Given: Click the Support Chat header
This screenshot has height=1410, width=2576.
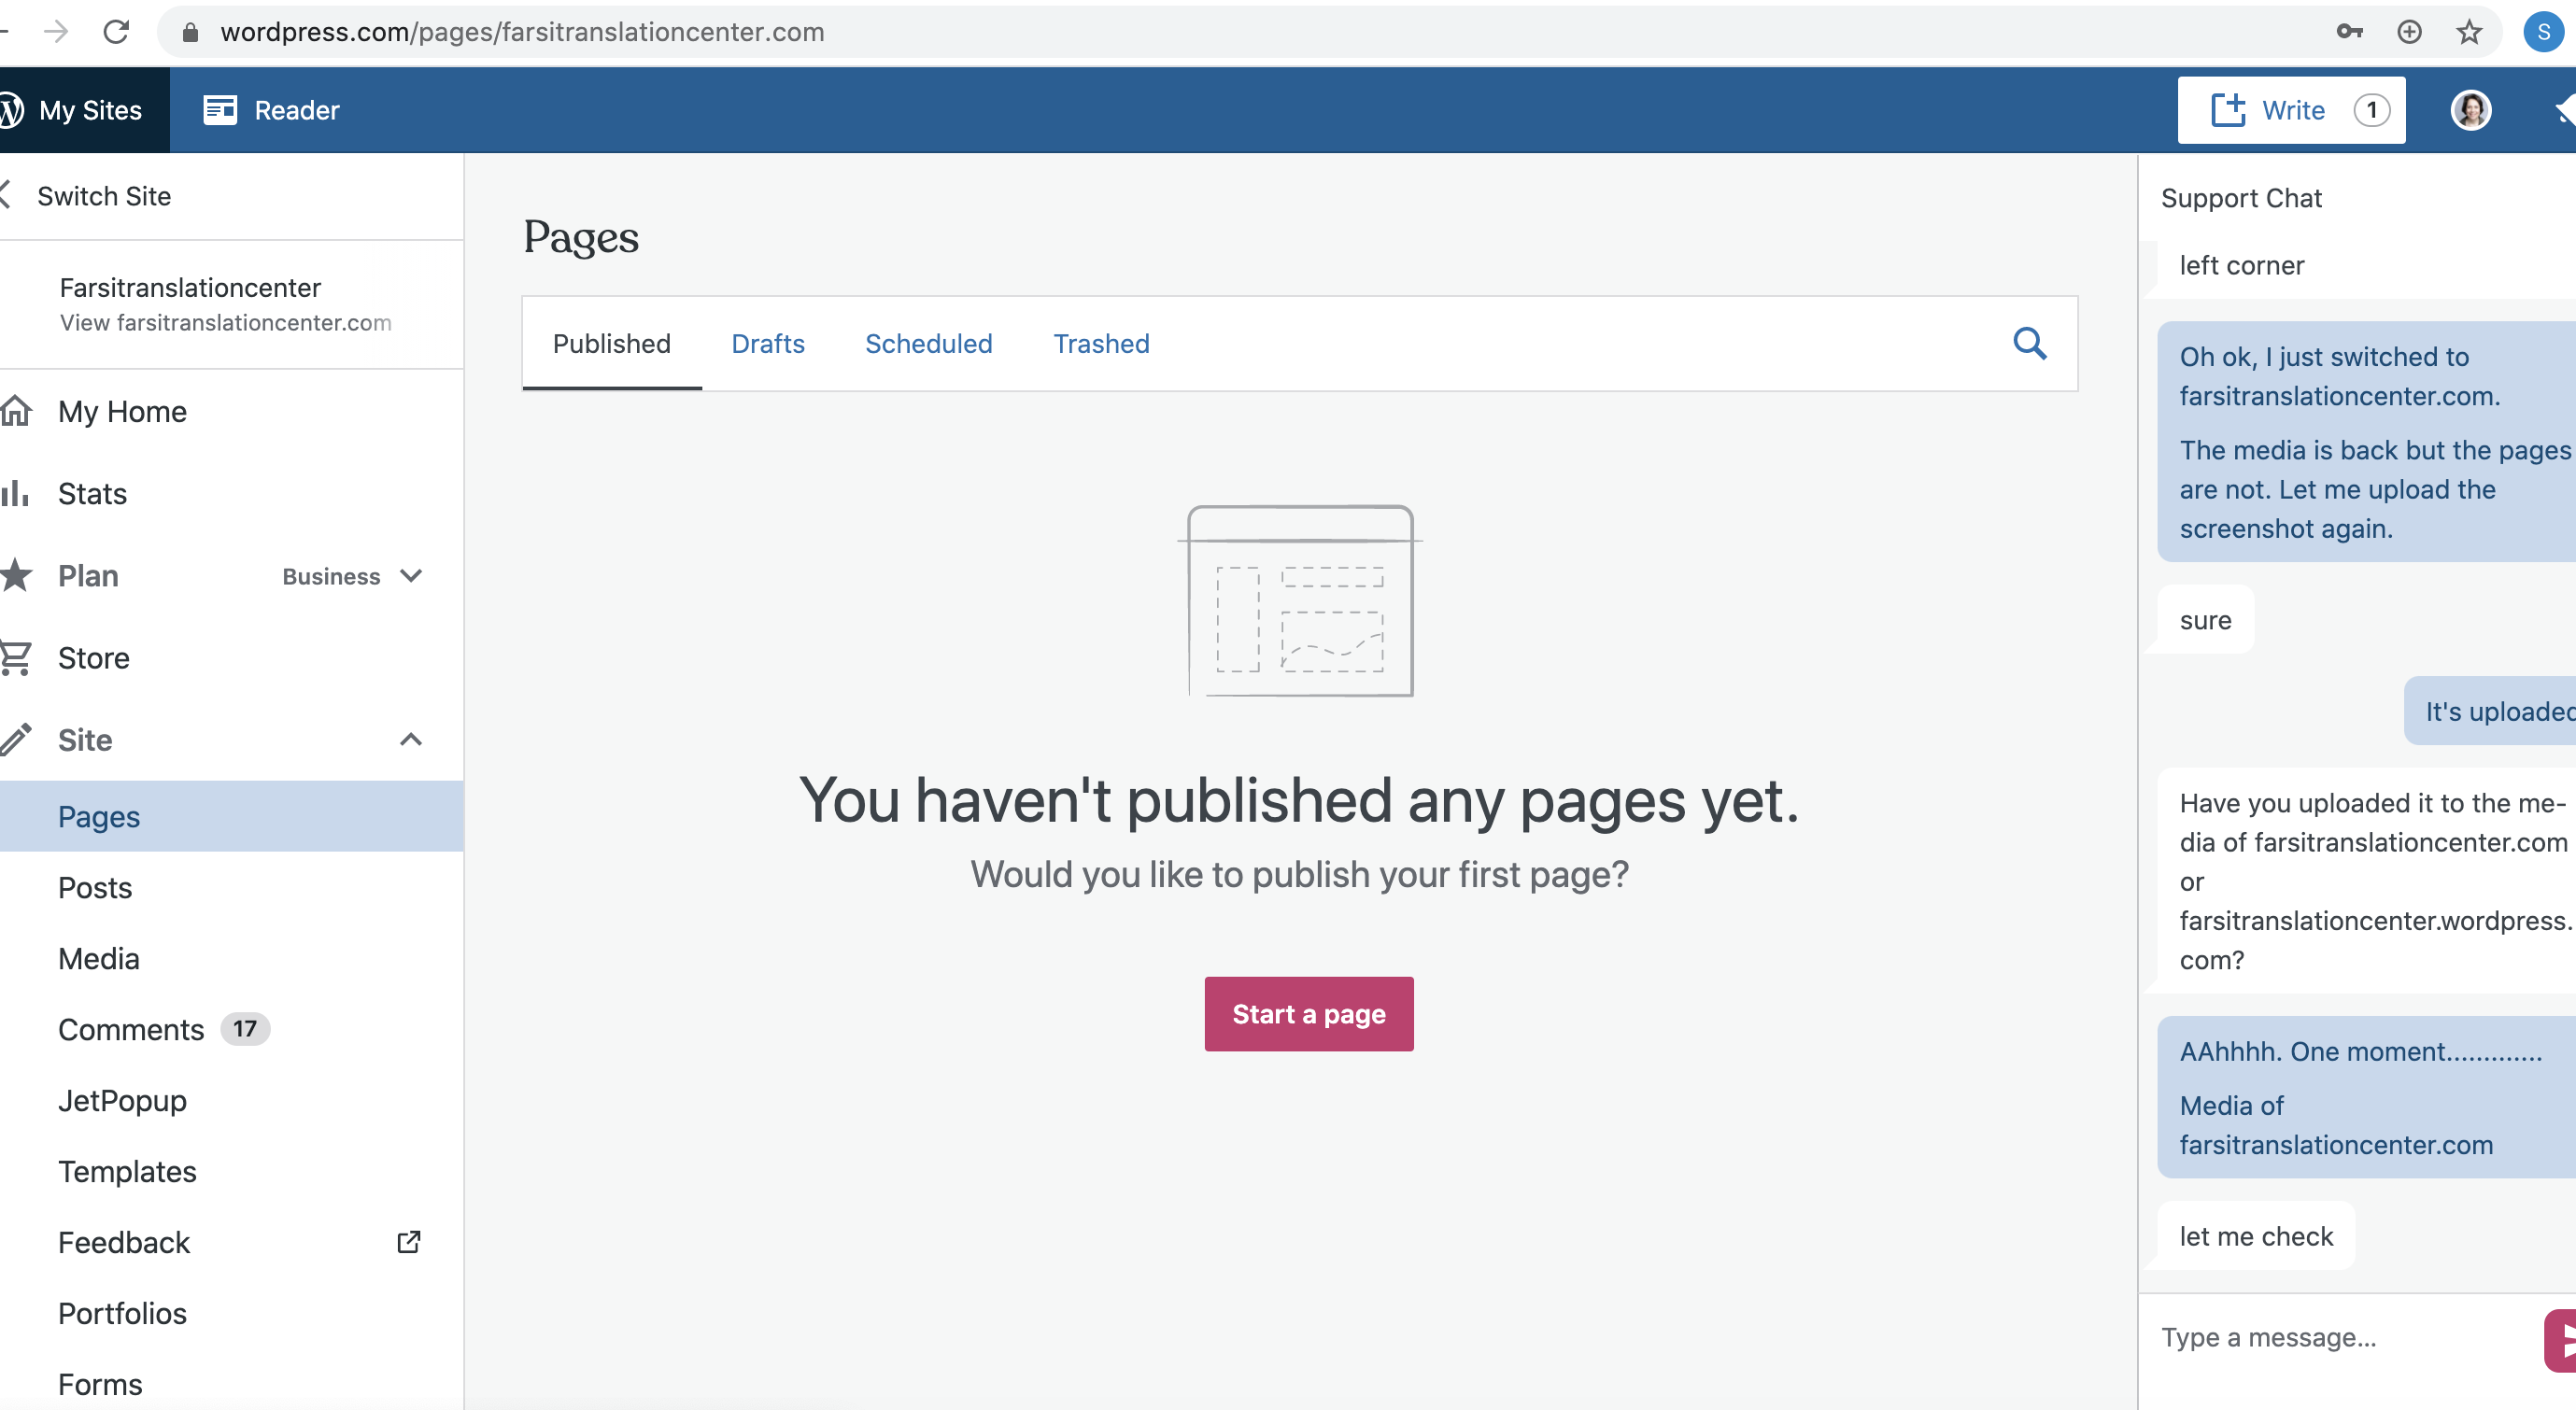Looking at the screenshot, I should (x=2241, y=198).
